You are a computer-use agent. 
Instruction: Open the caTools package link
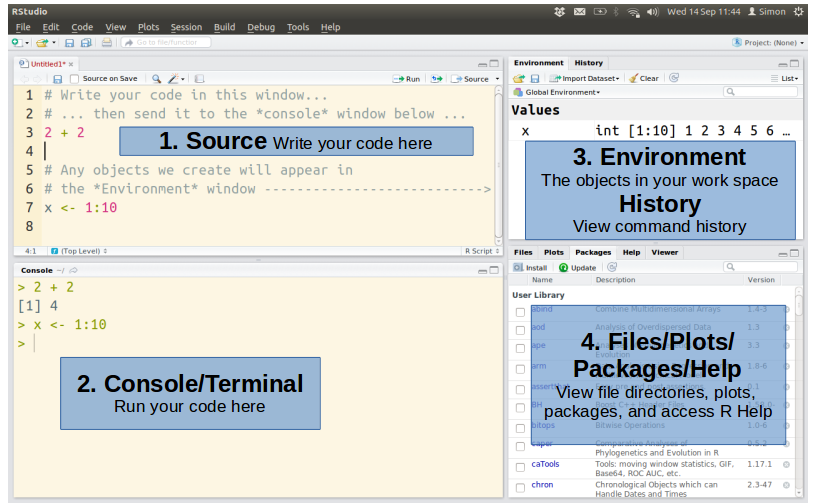pyautogui.click(x=545, y=464)
